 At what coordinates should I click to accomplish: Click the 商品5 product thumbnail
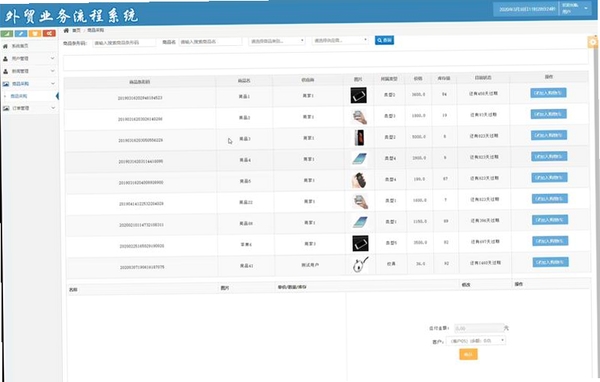click(x=360, y=180)
